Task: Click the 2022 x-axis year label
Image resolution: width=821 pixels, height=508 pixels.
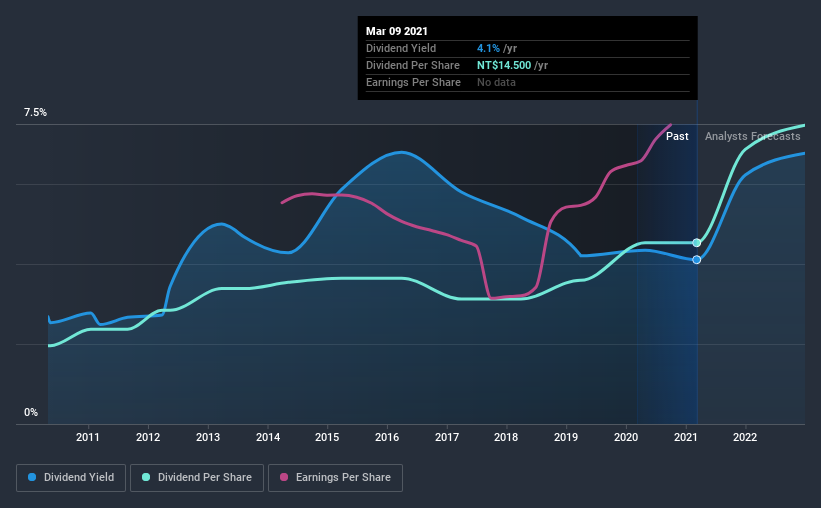Action: (x=745, y=437)
